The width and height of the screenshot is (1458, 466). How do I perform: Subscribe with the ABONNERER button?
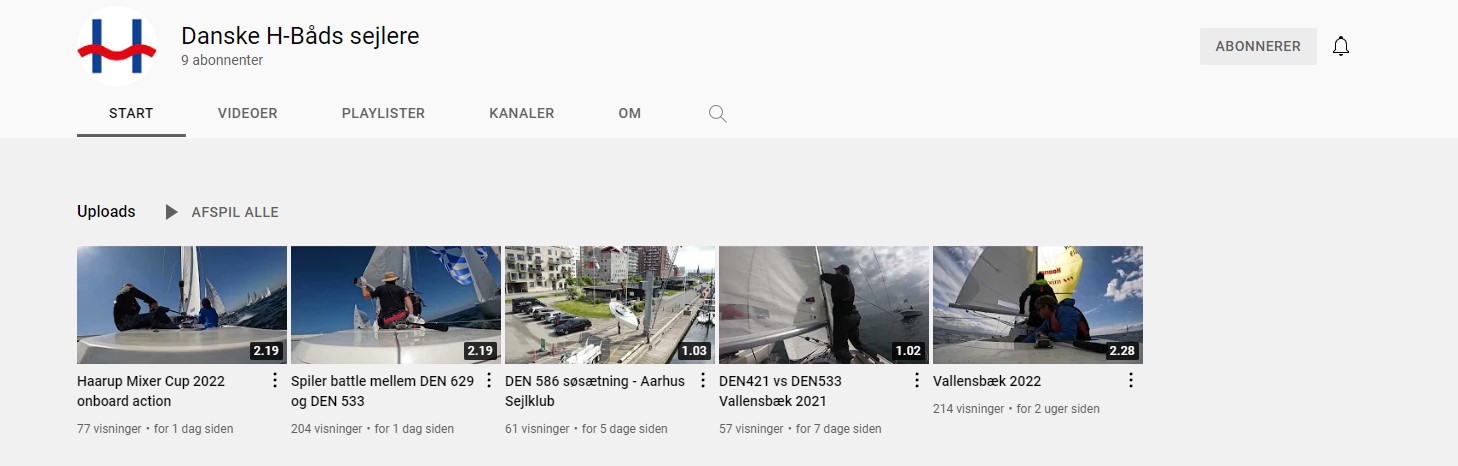[1258, 46]
